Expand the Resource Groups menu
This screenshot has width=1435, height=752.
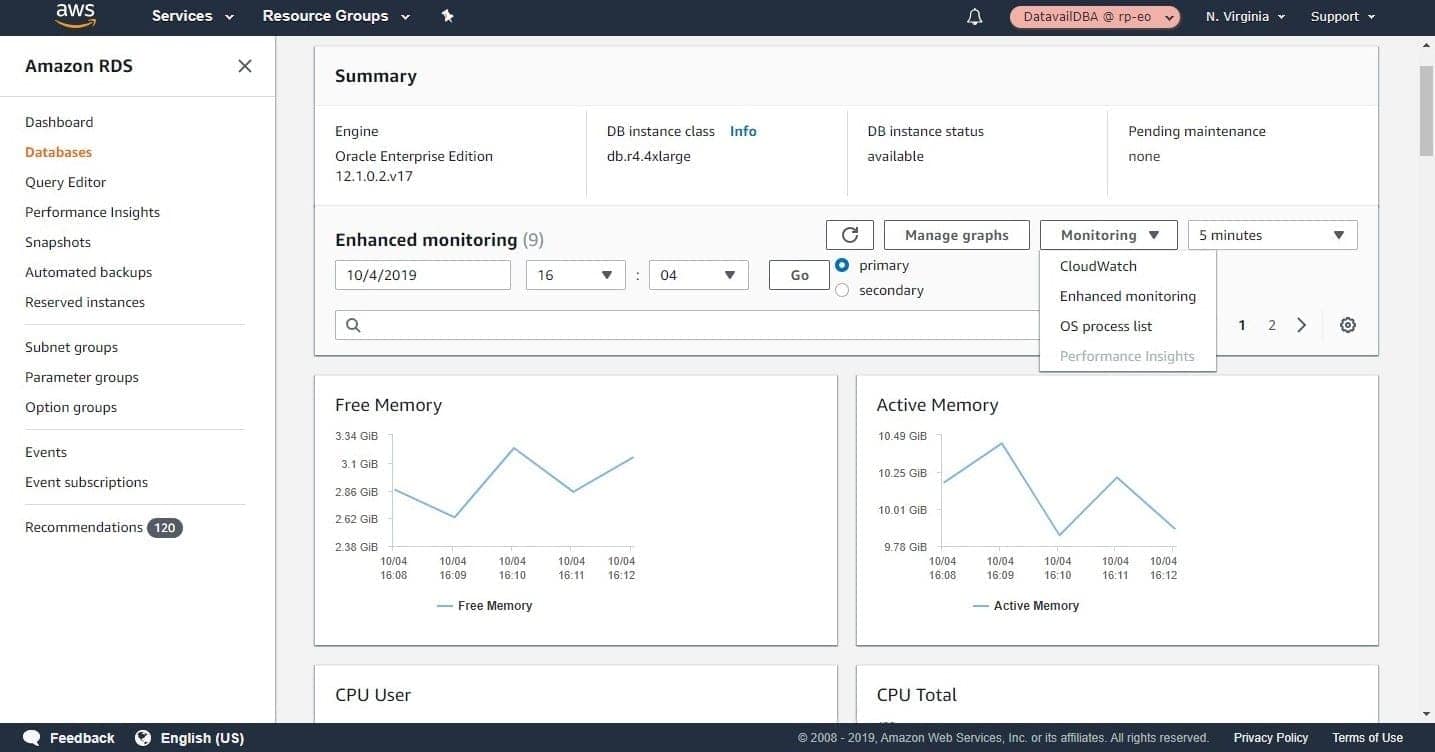point(336,16)
